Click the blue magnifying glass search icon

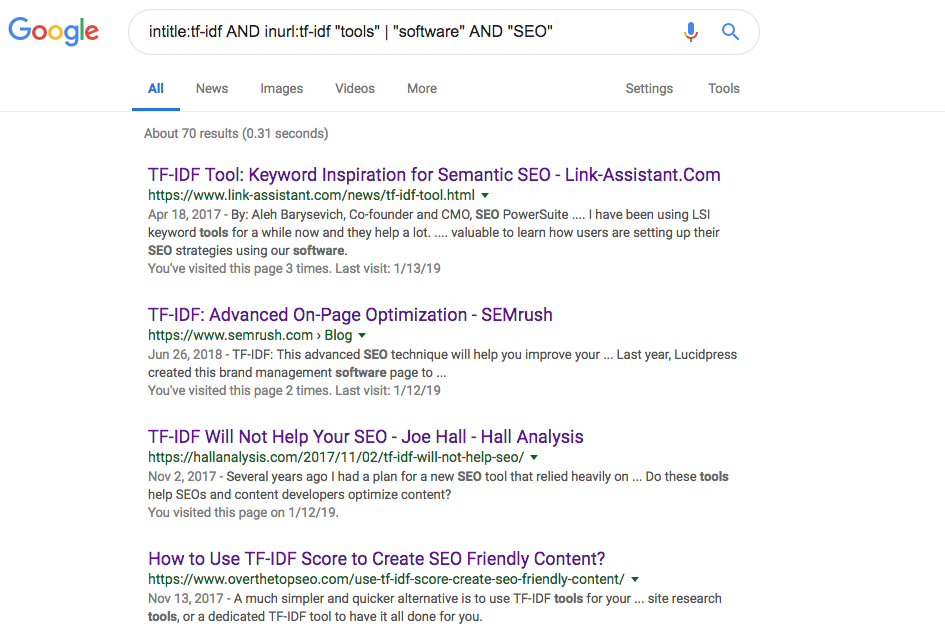730,32
